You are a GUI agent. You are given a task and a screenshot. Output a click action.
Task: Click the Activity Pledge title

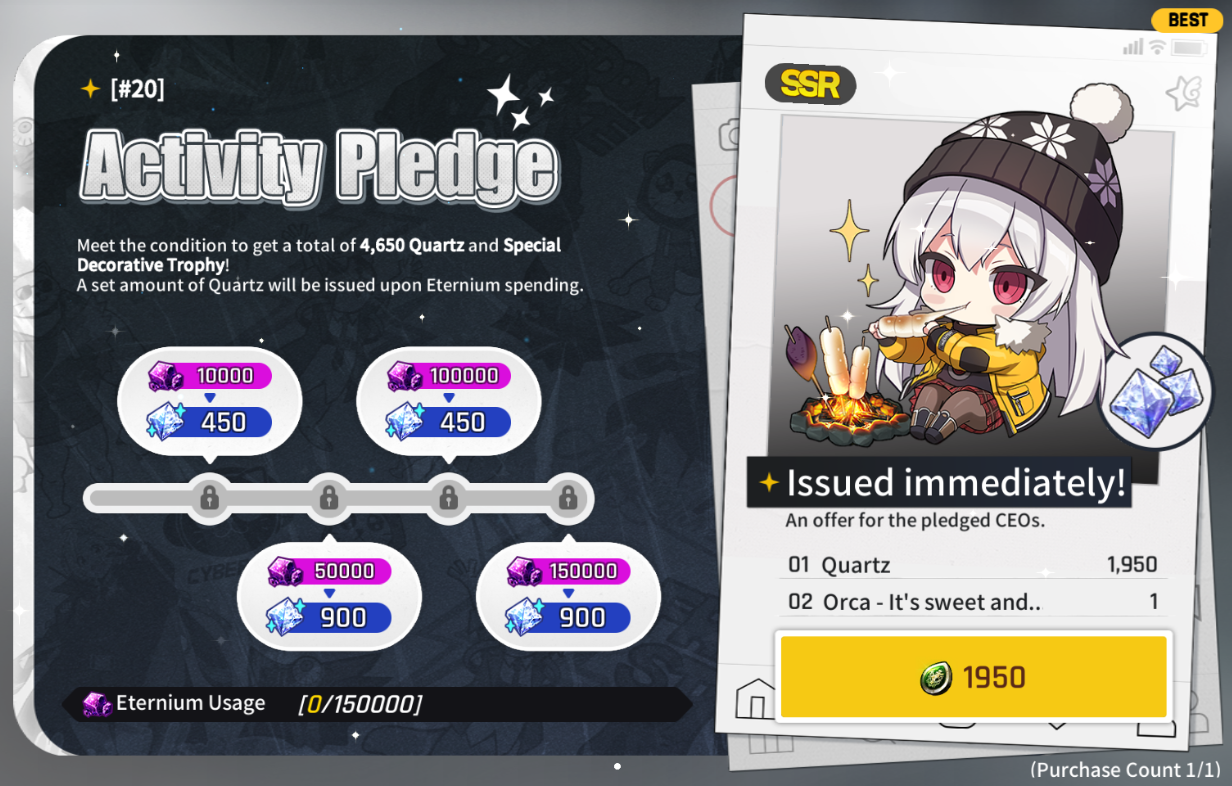[319, 165]
